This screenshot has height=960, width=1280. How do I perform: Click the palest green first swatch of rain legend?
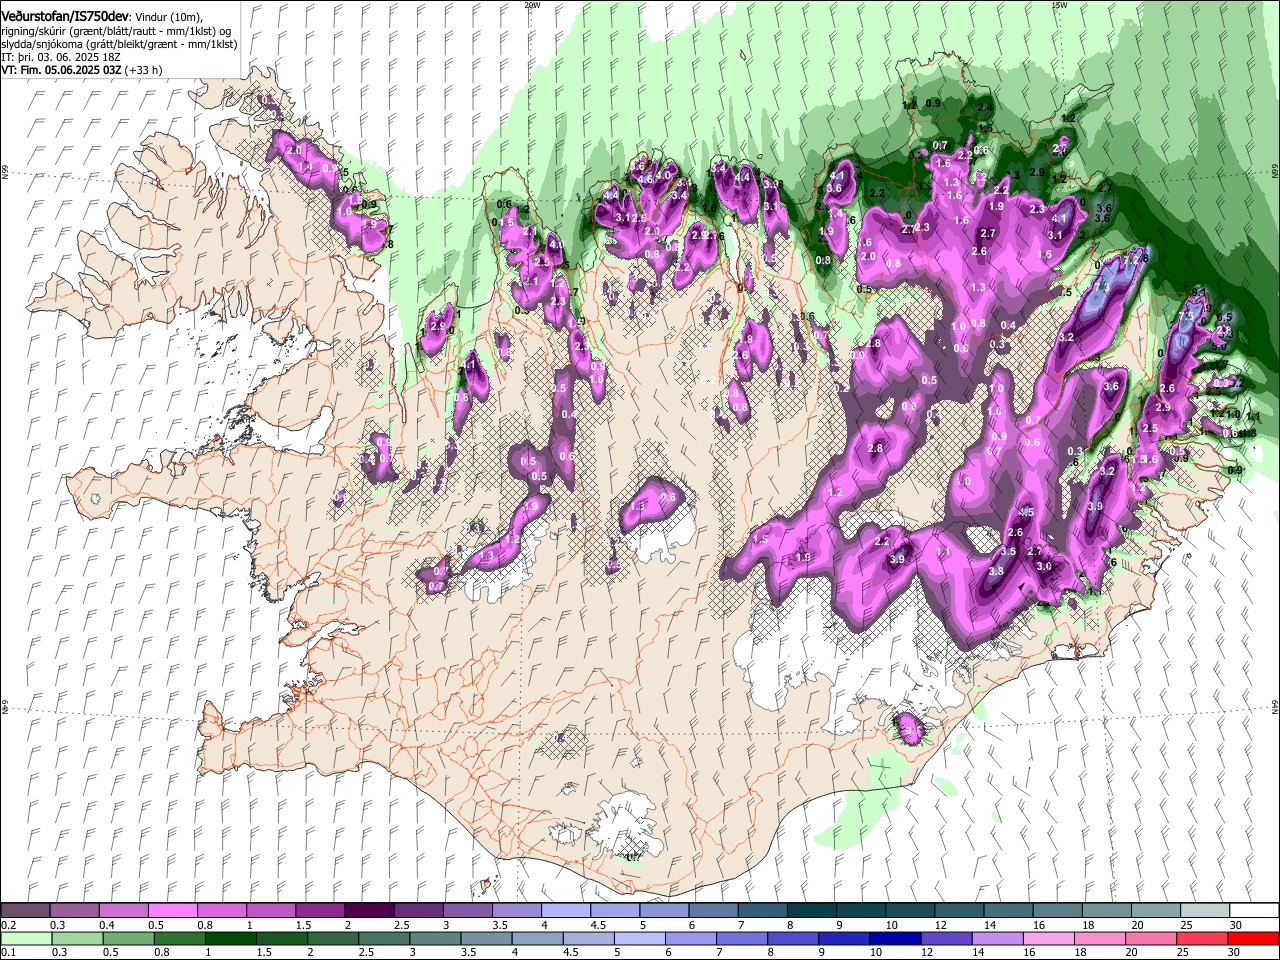25,938
